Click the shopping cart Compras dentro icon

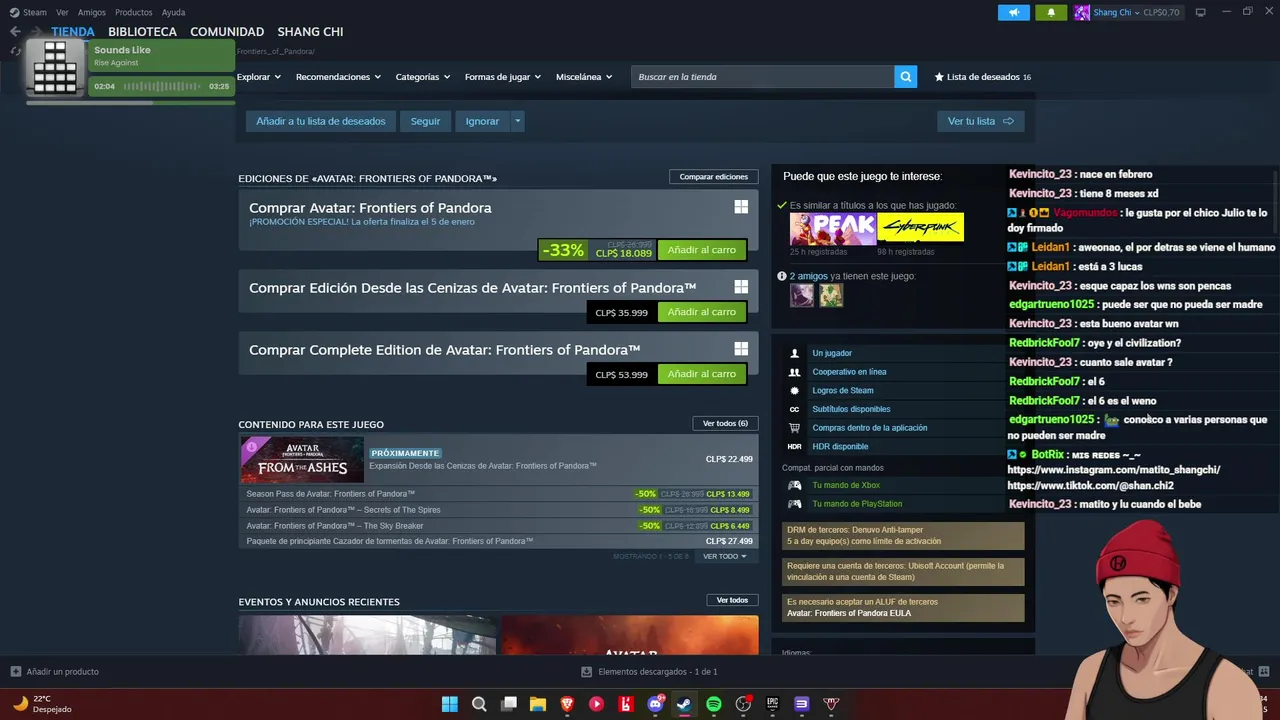point(794,428)
